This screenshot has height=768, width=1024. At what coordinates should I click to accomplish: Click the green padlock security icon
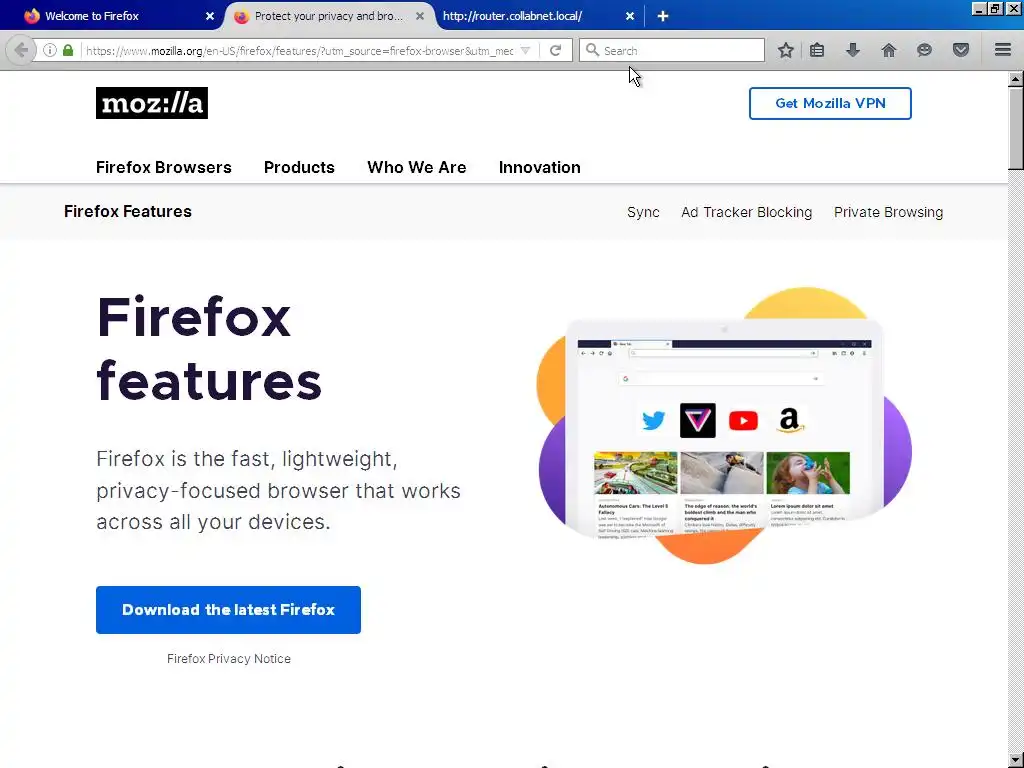68,50
